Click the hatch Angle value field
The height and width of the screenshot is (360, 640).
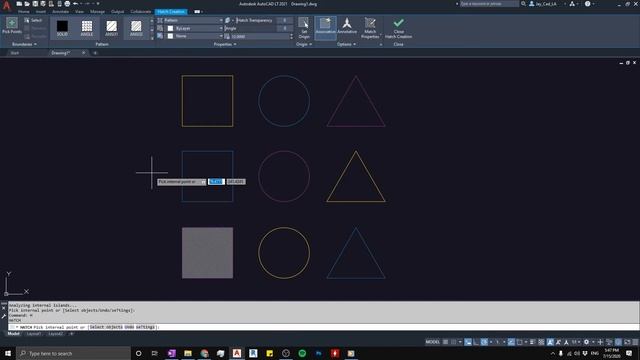pyautogui.click(x=284, y=28)
